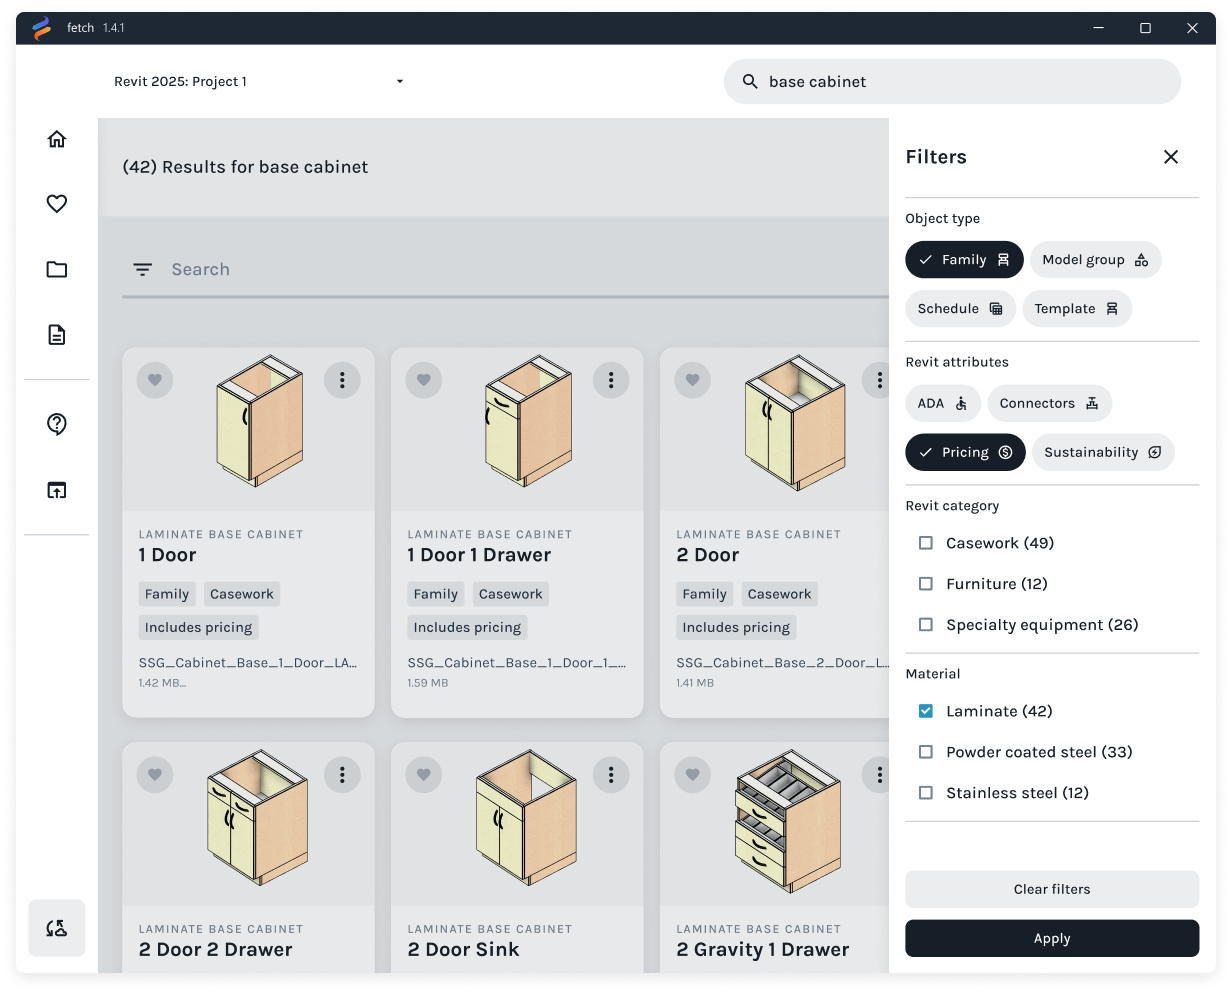Deselect the Family object type chip
Viewport: 1232px width, 994px height.
(964, 260)
